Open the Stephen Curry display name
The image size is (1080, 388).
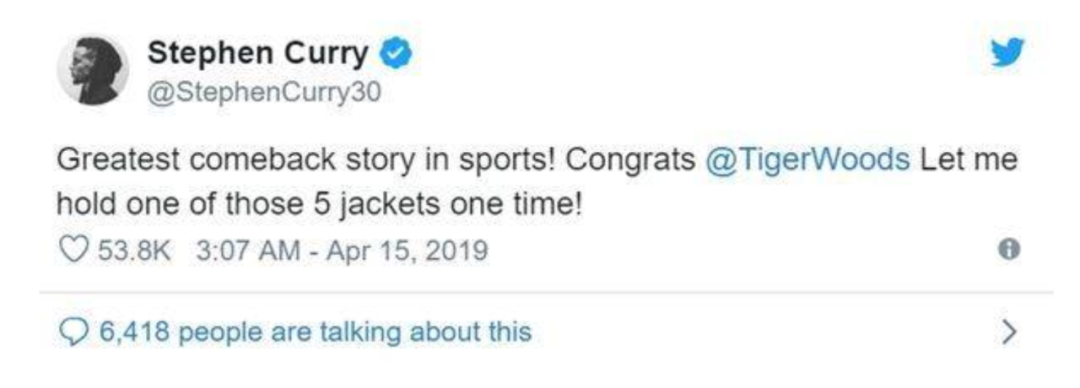click(x=258, y=53)
